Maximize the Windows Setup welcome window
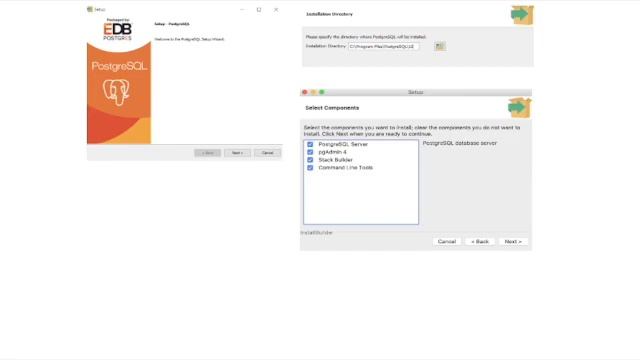The width and height of the screenshot is (640, 360). 259,9
